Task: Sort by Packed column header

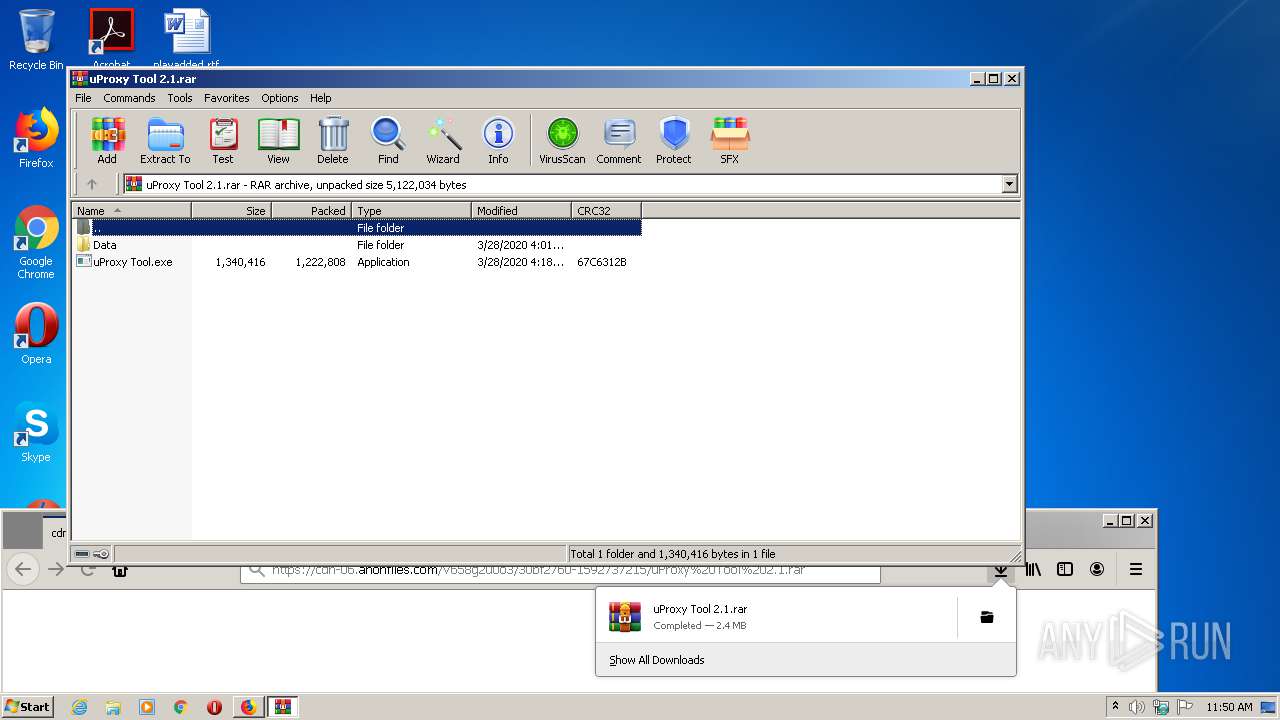Action: [x=311, y=210]
